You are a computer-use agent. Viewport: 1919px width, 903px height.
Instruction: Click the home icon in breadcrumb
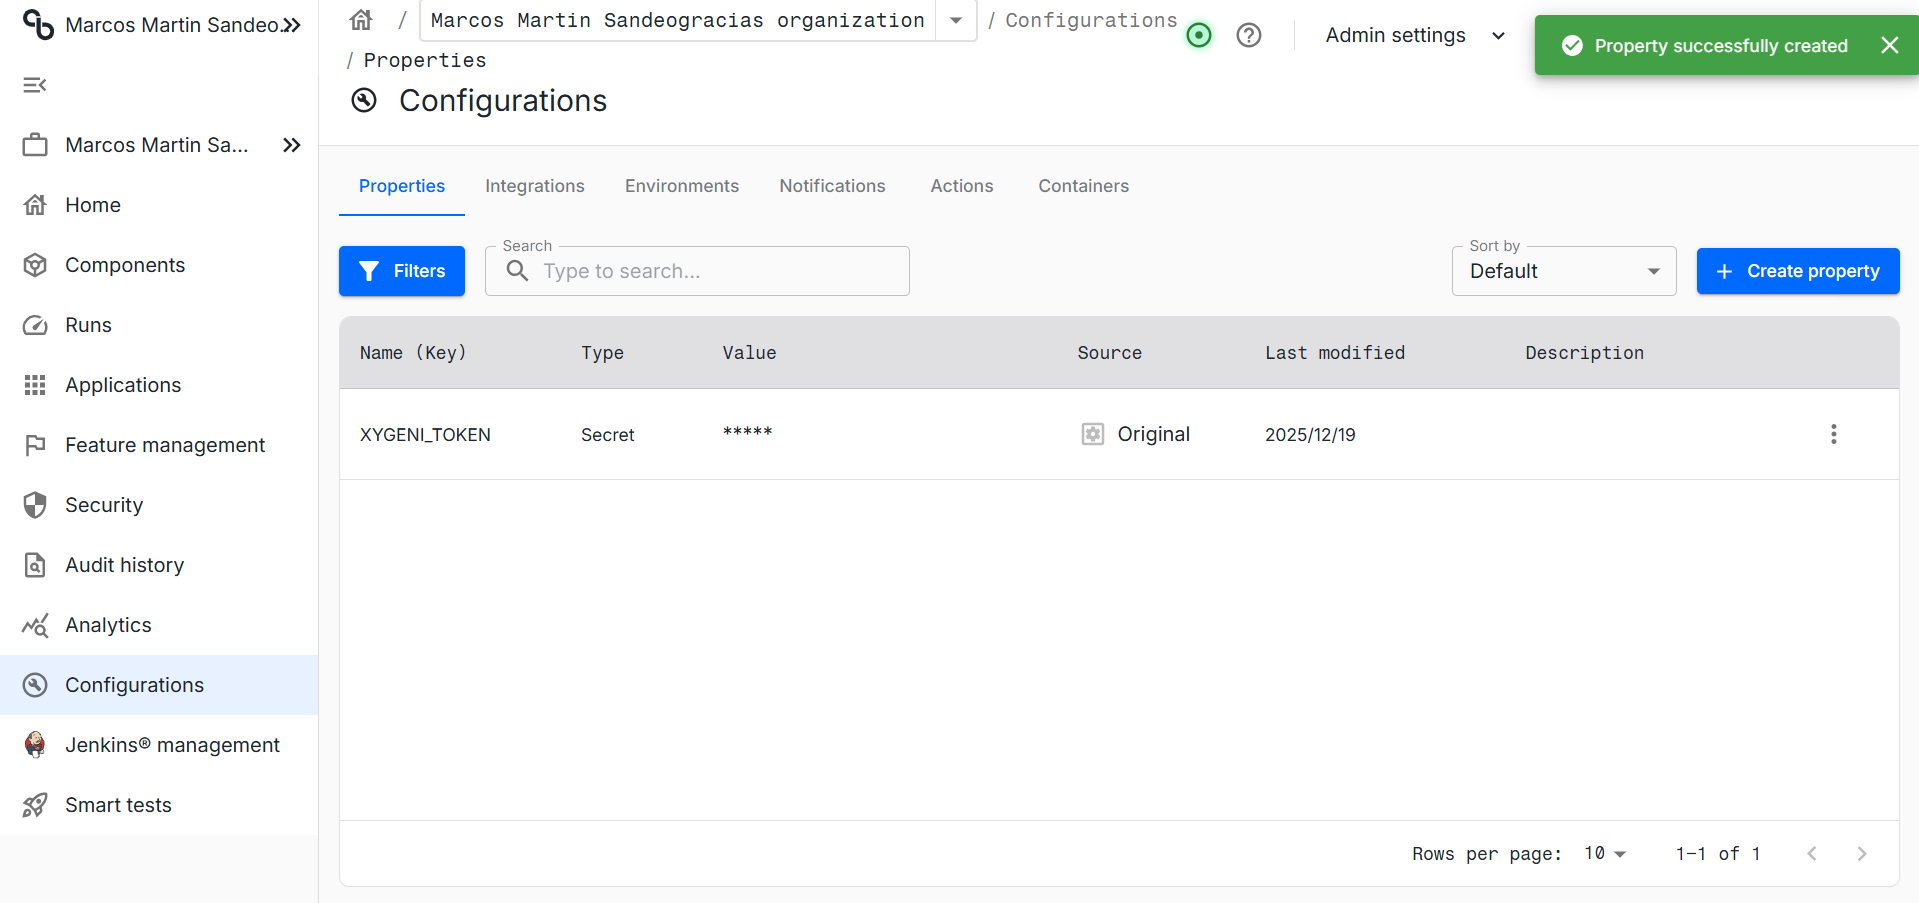[x=361, y=20]
